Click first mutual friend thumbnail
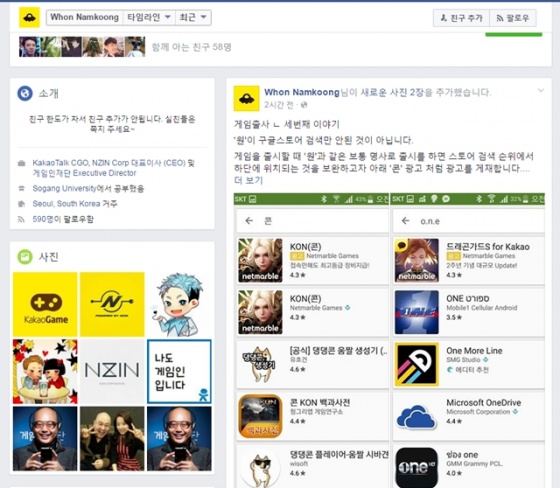560x488 pixels. 29,46
